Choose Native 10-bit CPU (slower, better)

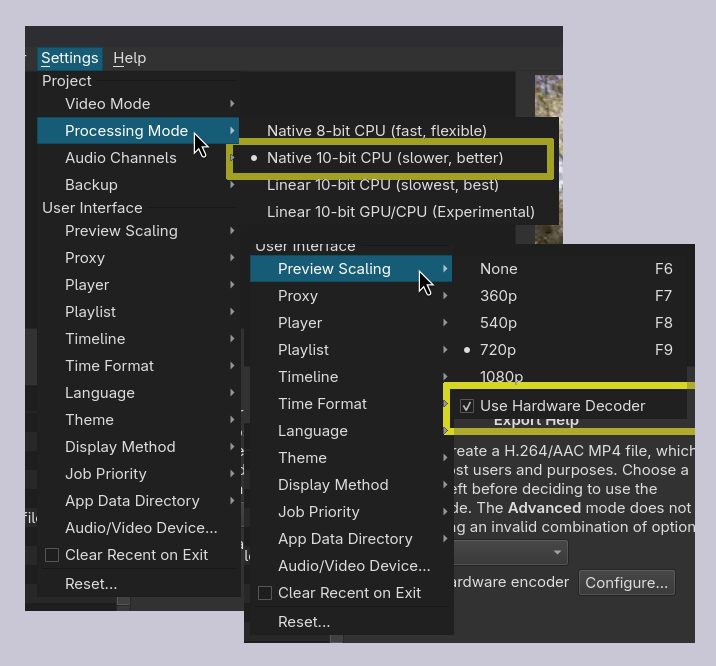point(385,158)
